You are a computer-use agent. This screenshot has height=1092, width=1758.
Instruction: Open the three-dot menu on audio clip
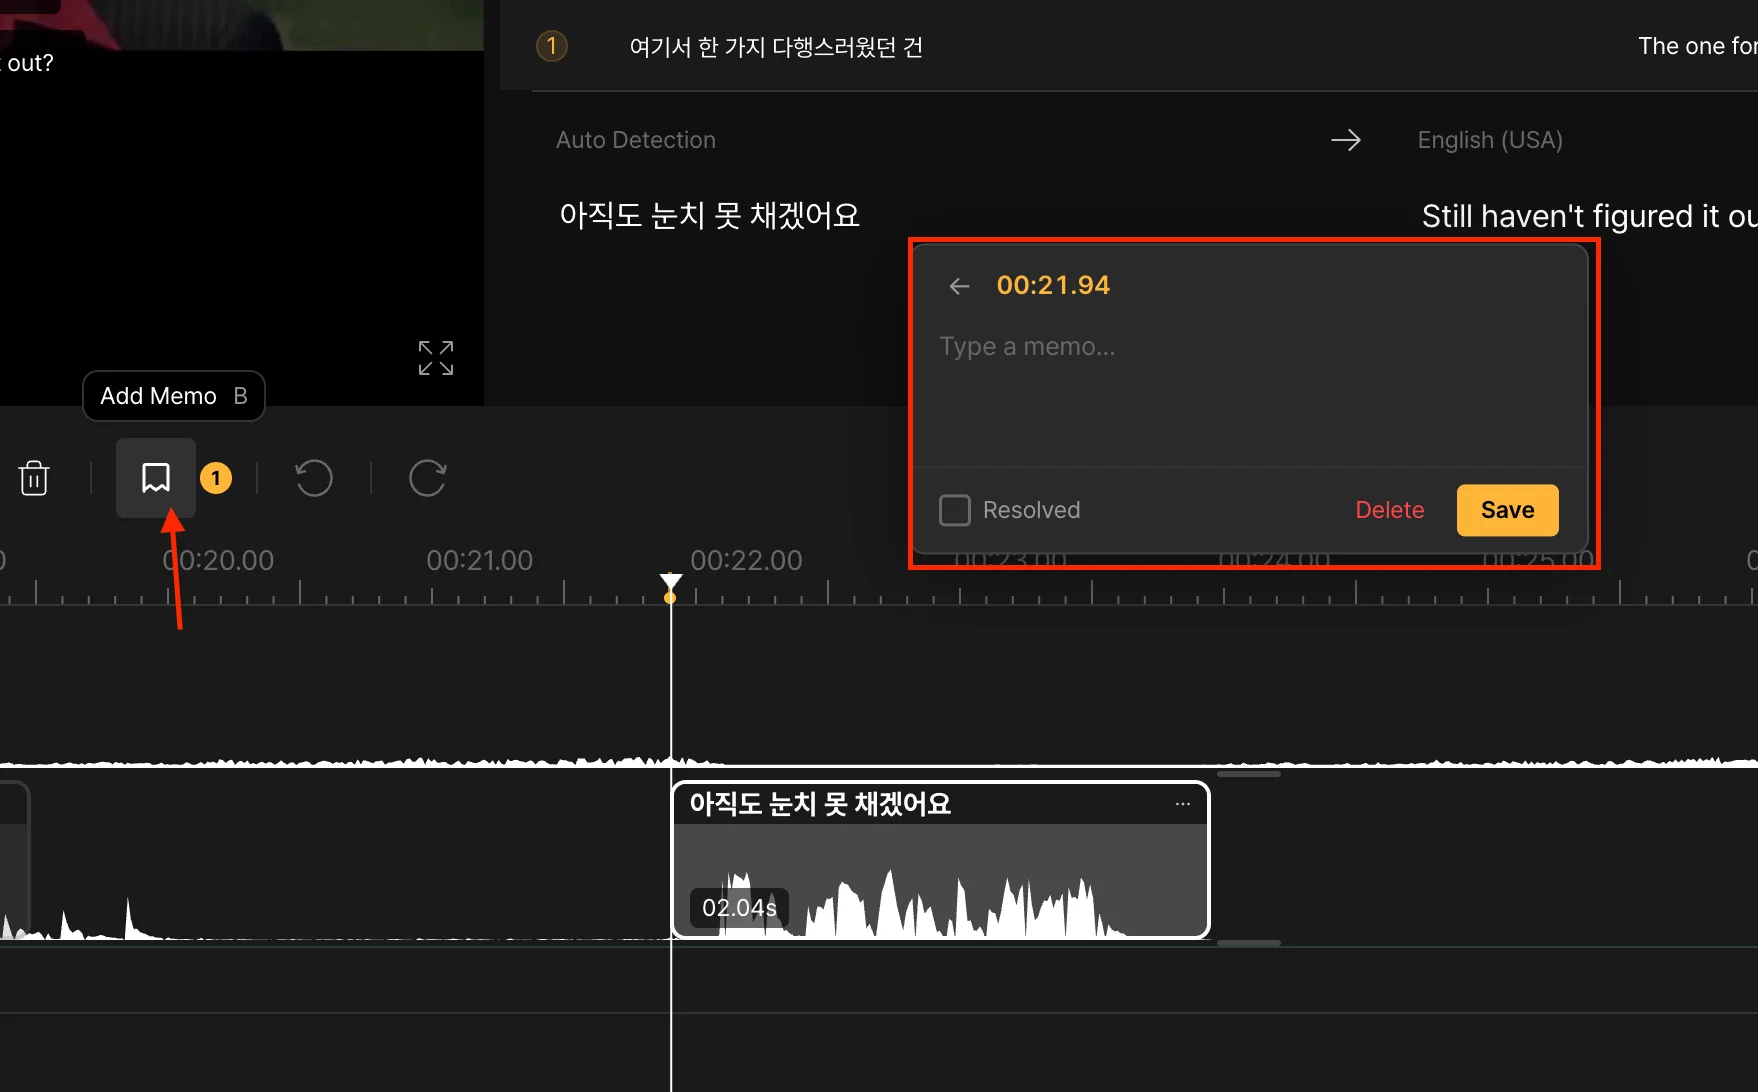point(1183,804)
